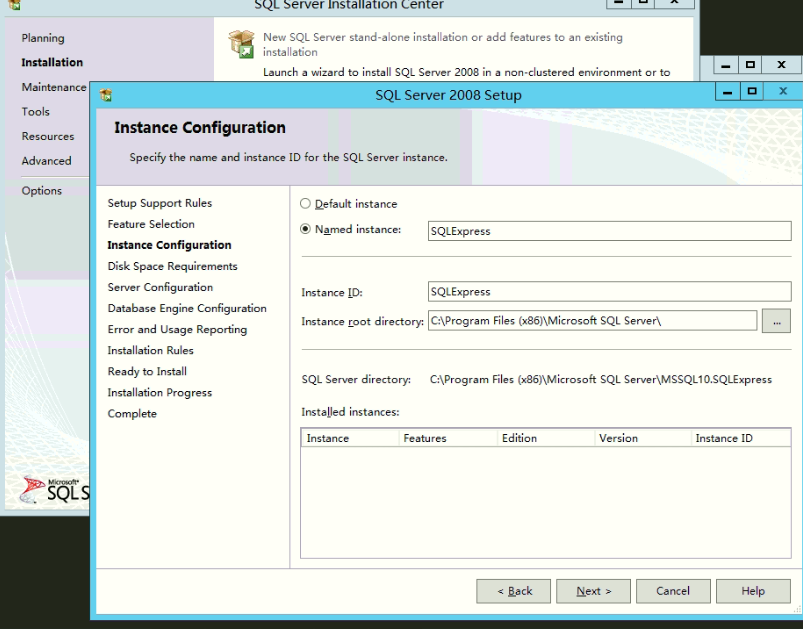803x629 pixels.
Task: Click New SQL Server stand-alone installation link
Action: click(443, 45)
